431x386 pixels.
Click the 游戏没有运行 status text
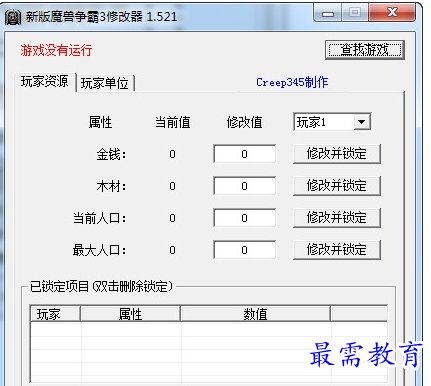tap(56, 50)
